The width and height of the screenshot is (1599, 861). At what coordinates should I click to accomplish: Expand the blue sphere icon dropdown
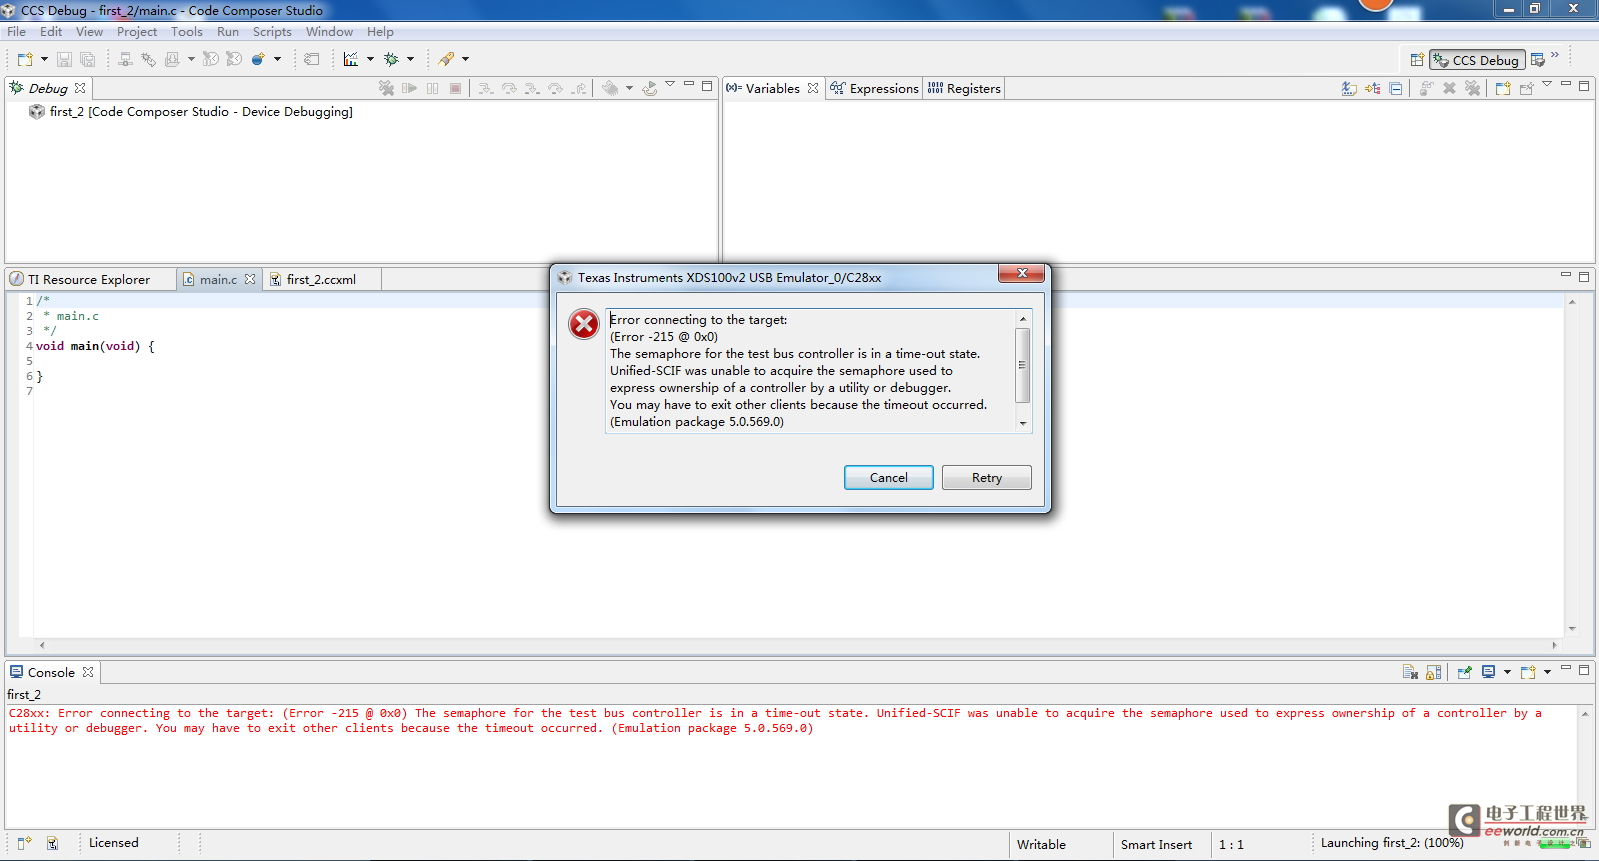point(278,60)
